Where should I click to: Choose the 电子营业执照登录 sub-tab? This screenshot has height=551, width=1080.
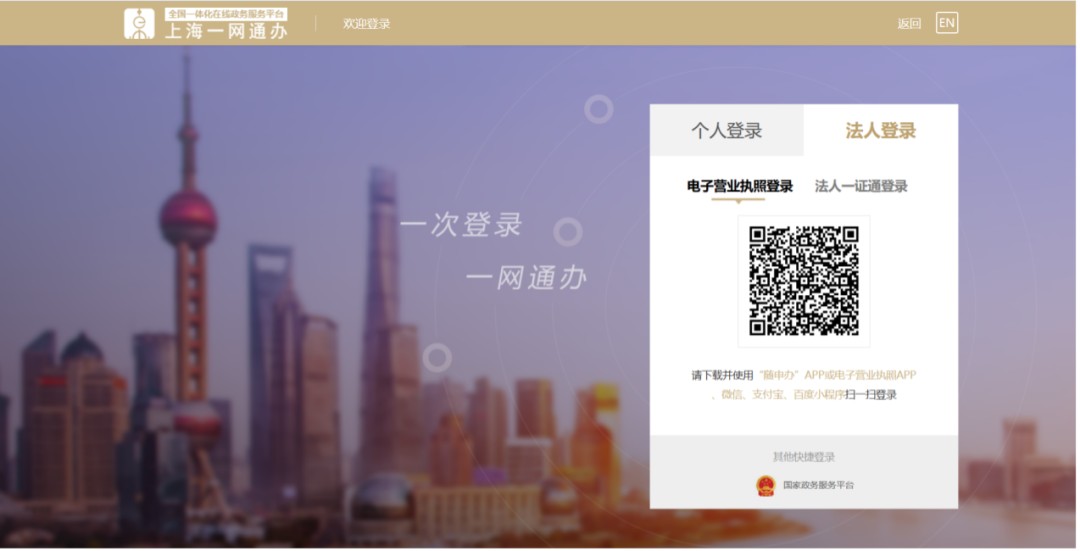coord(739,186)
